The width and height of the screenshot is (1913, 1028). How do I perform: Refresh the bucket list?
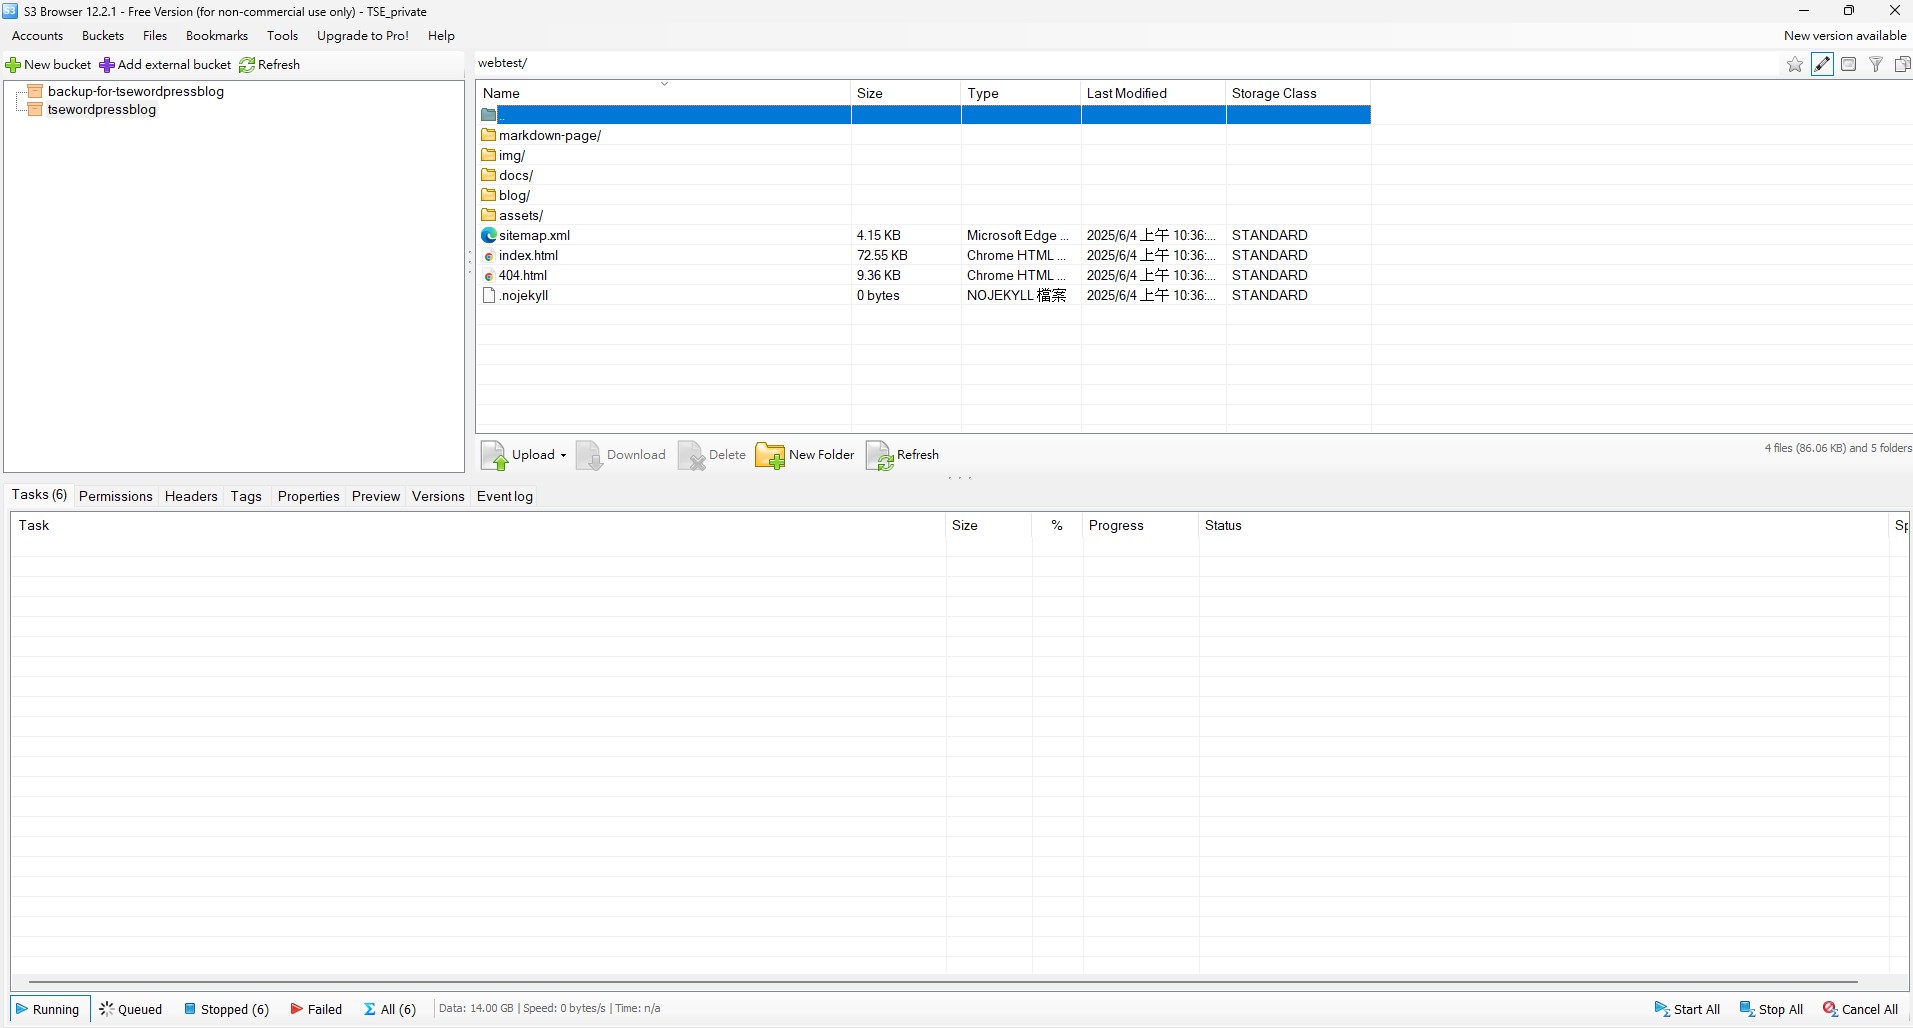click(270, 65)
